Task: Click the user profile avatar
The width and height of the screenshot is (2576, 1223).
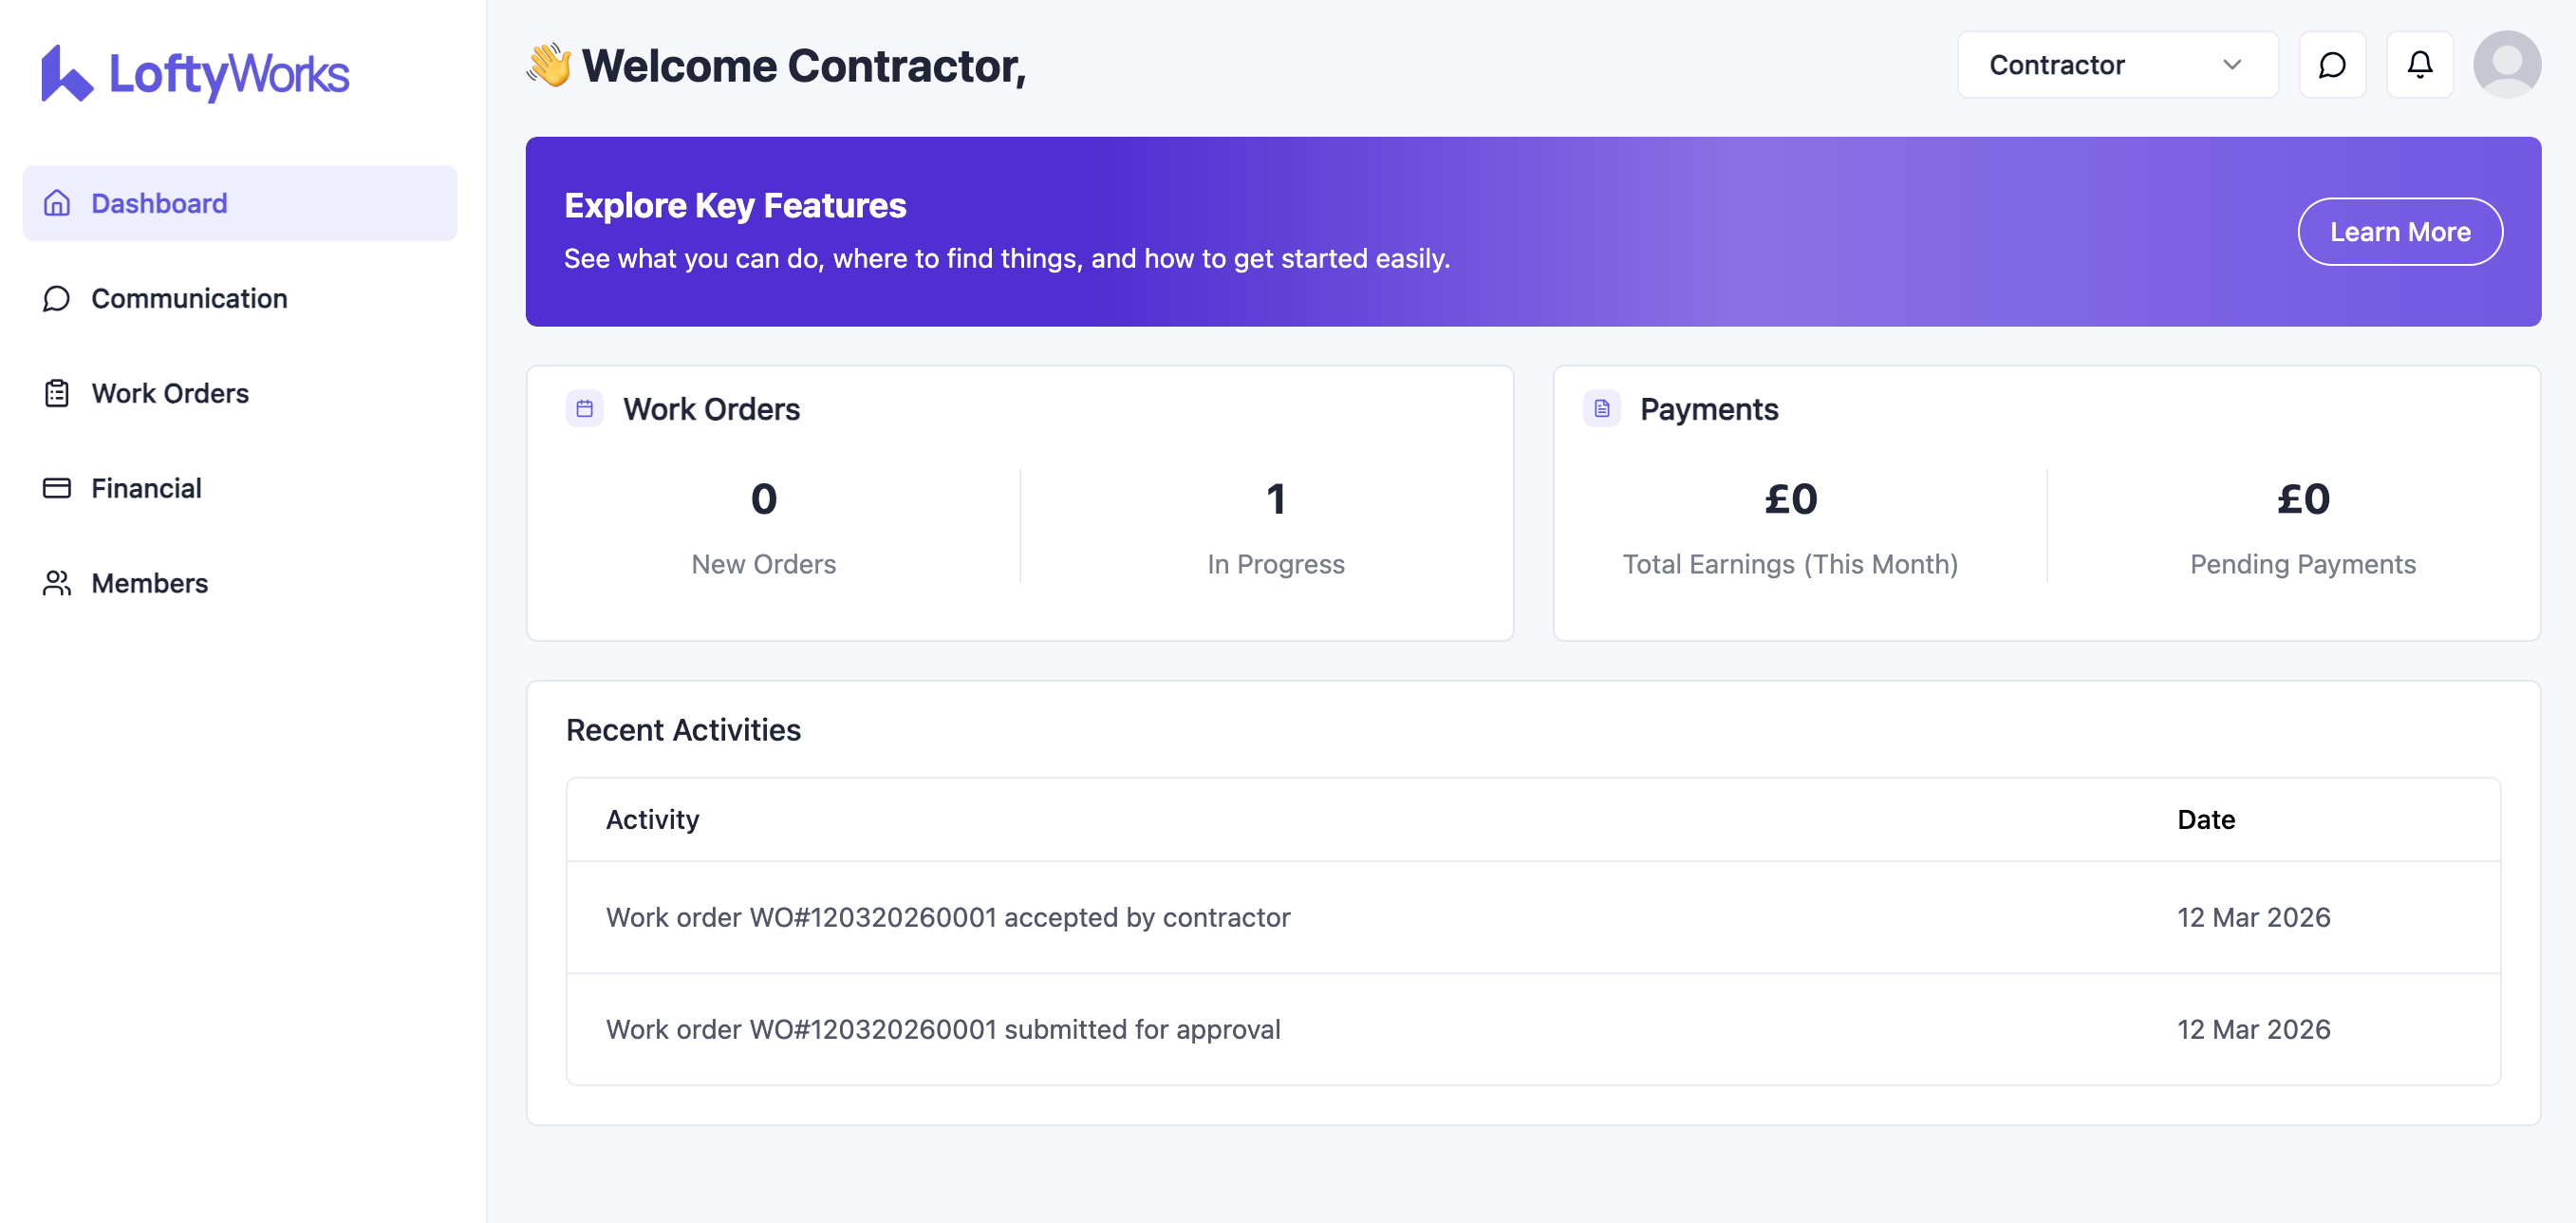Action: click(x=2506, y=65)
